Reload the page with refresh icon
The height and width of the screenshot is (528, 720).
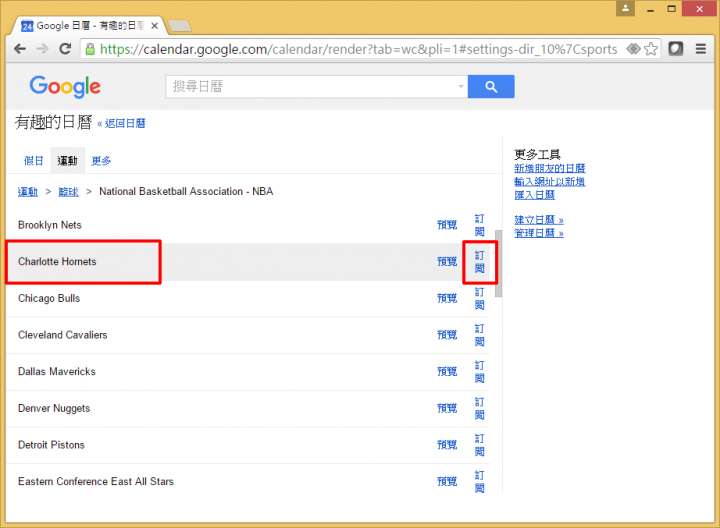[65, 49]
